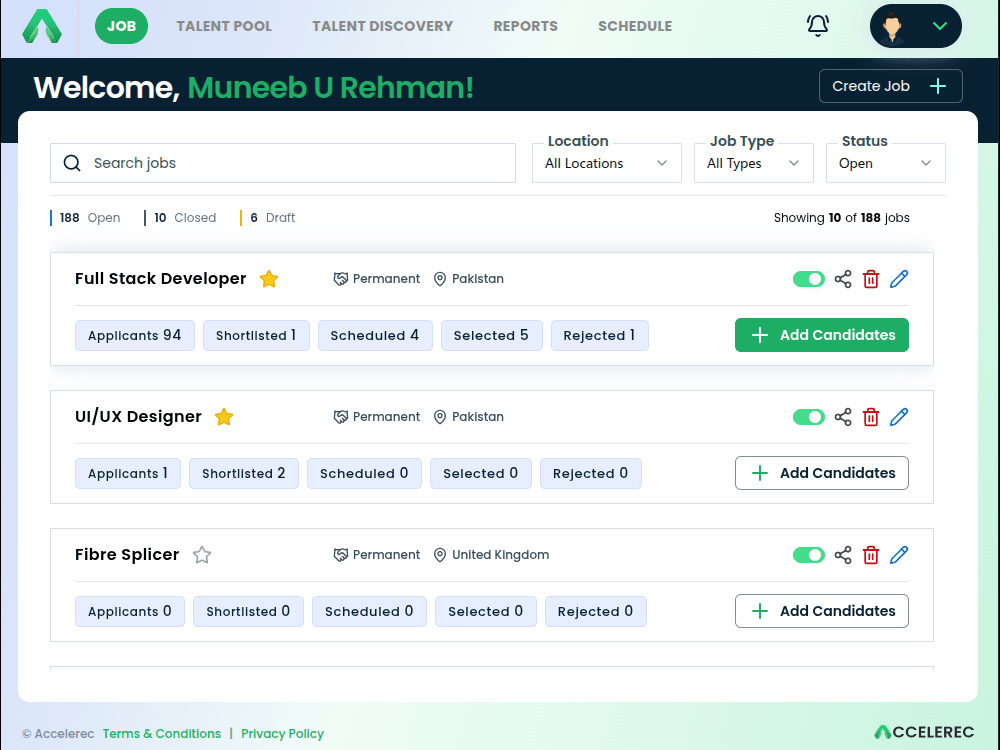The image size is (1000, 750).
Task: Open the Status dropdown
Action: (885, 163)
